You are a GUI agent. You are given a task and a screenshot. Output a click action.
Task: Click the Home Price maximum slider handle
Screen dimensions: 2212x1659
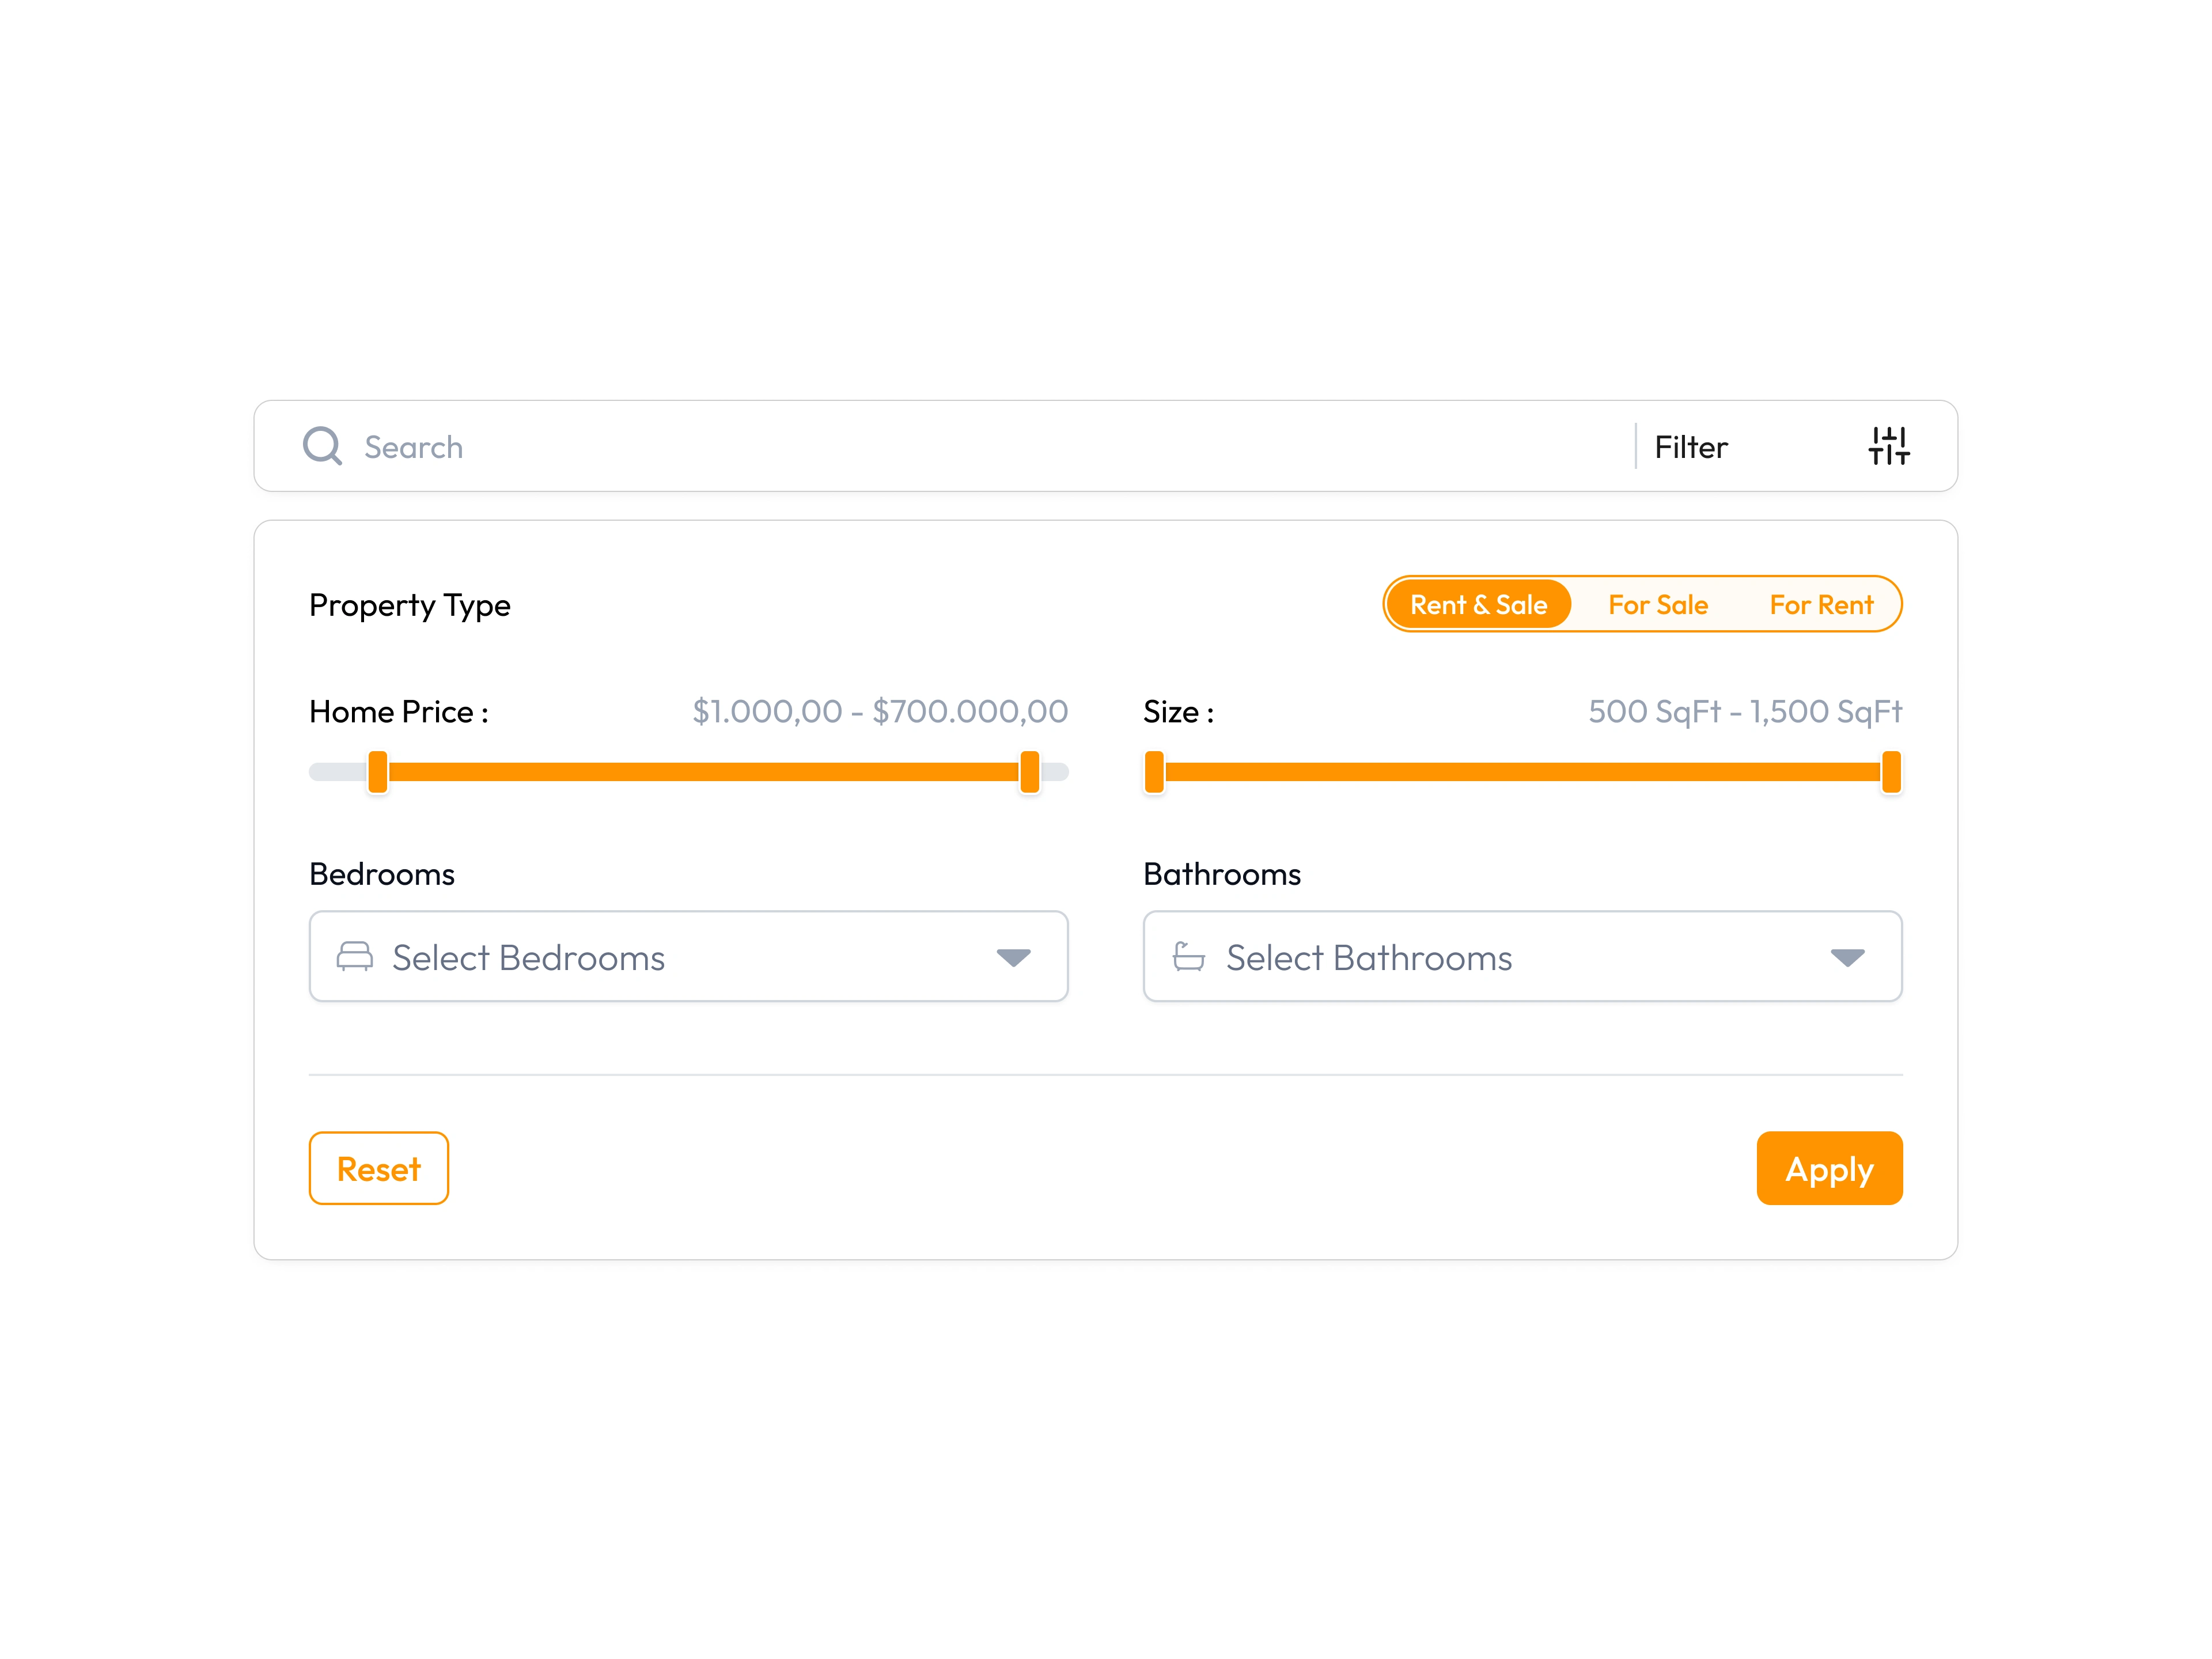pos(1029,772)
